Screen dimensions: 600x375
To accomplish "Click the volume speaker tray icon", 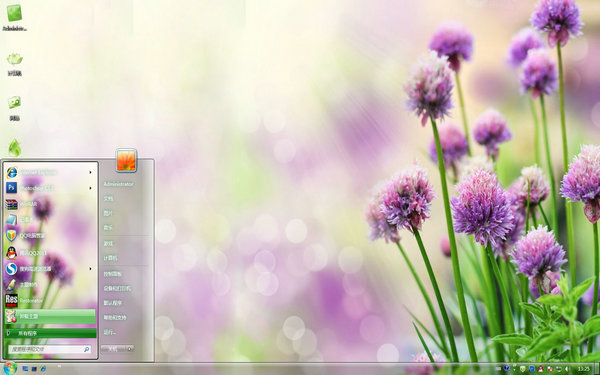I will [568, 369].
